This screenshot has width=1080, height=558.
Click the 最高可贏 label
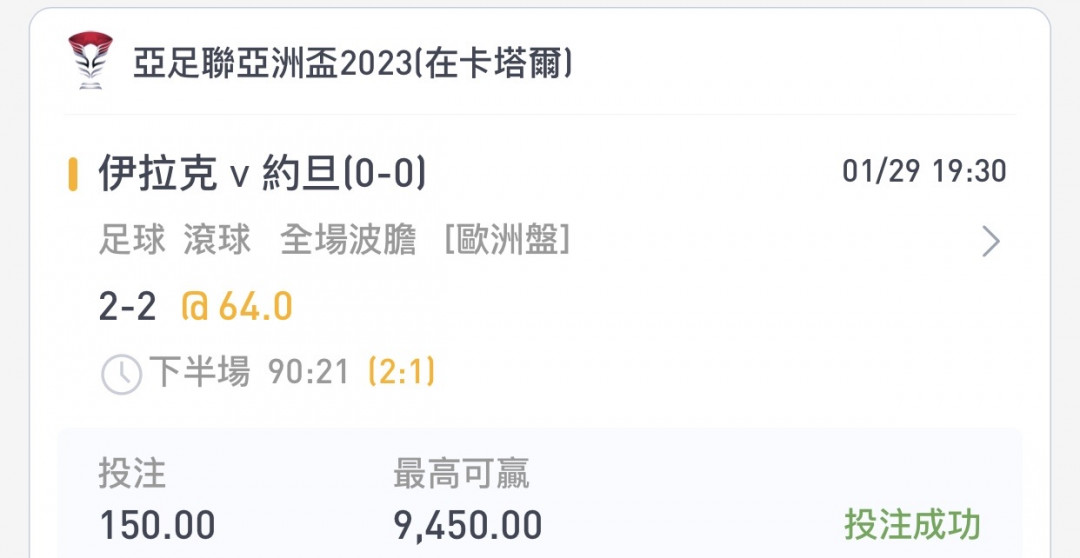pyautogui.click(x=461, y=474)
